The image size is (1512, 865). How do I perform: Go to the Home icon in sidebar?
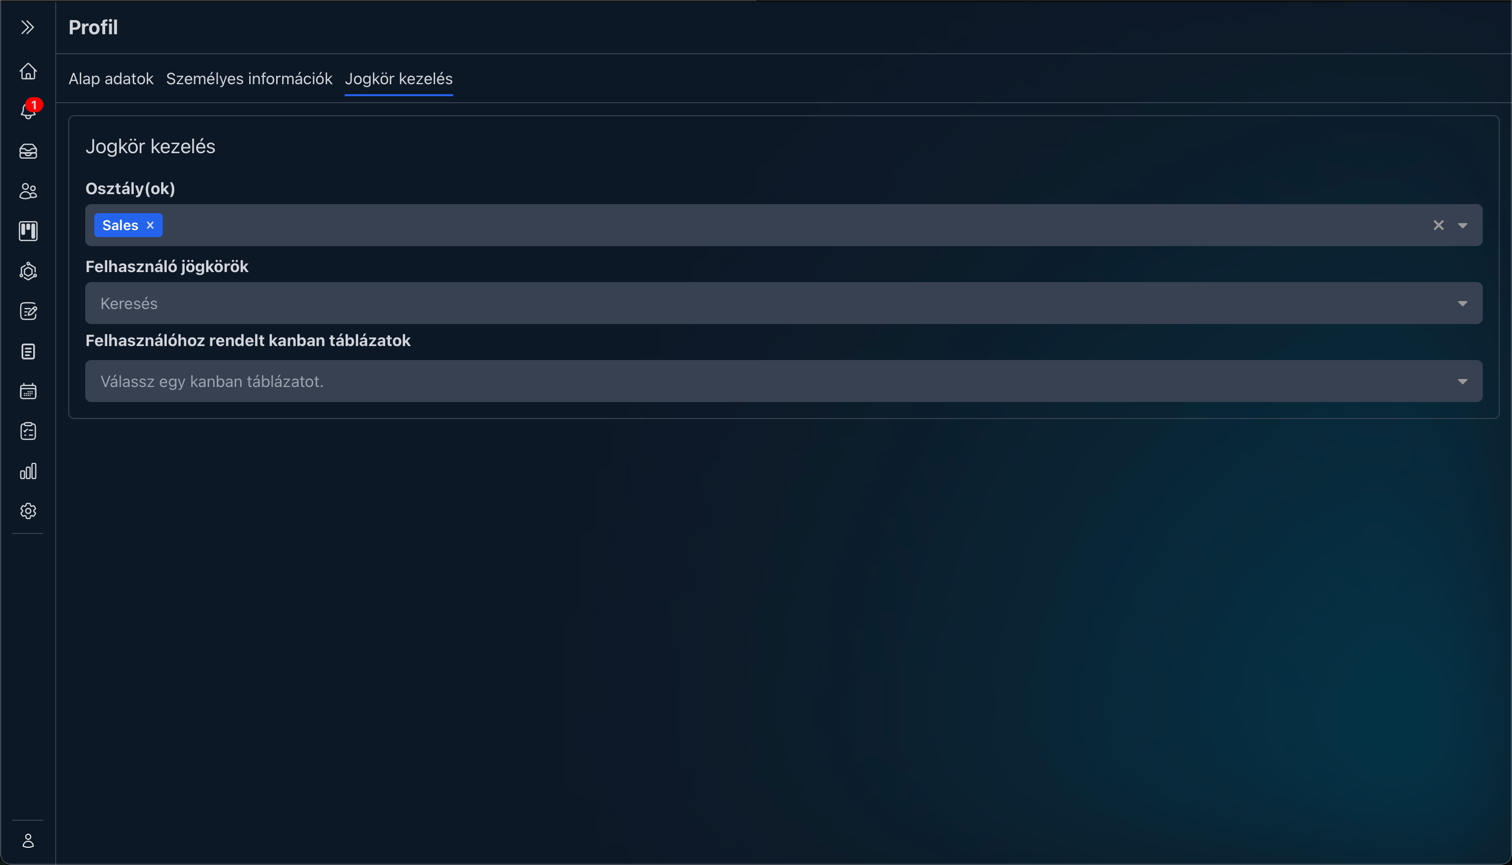[28, 71]
